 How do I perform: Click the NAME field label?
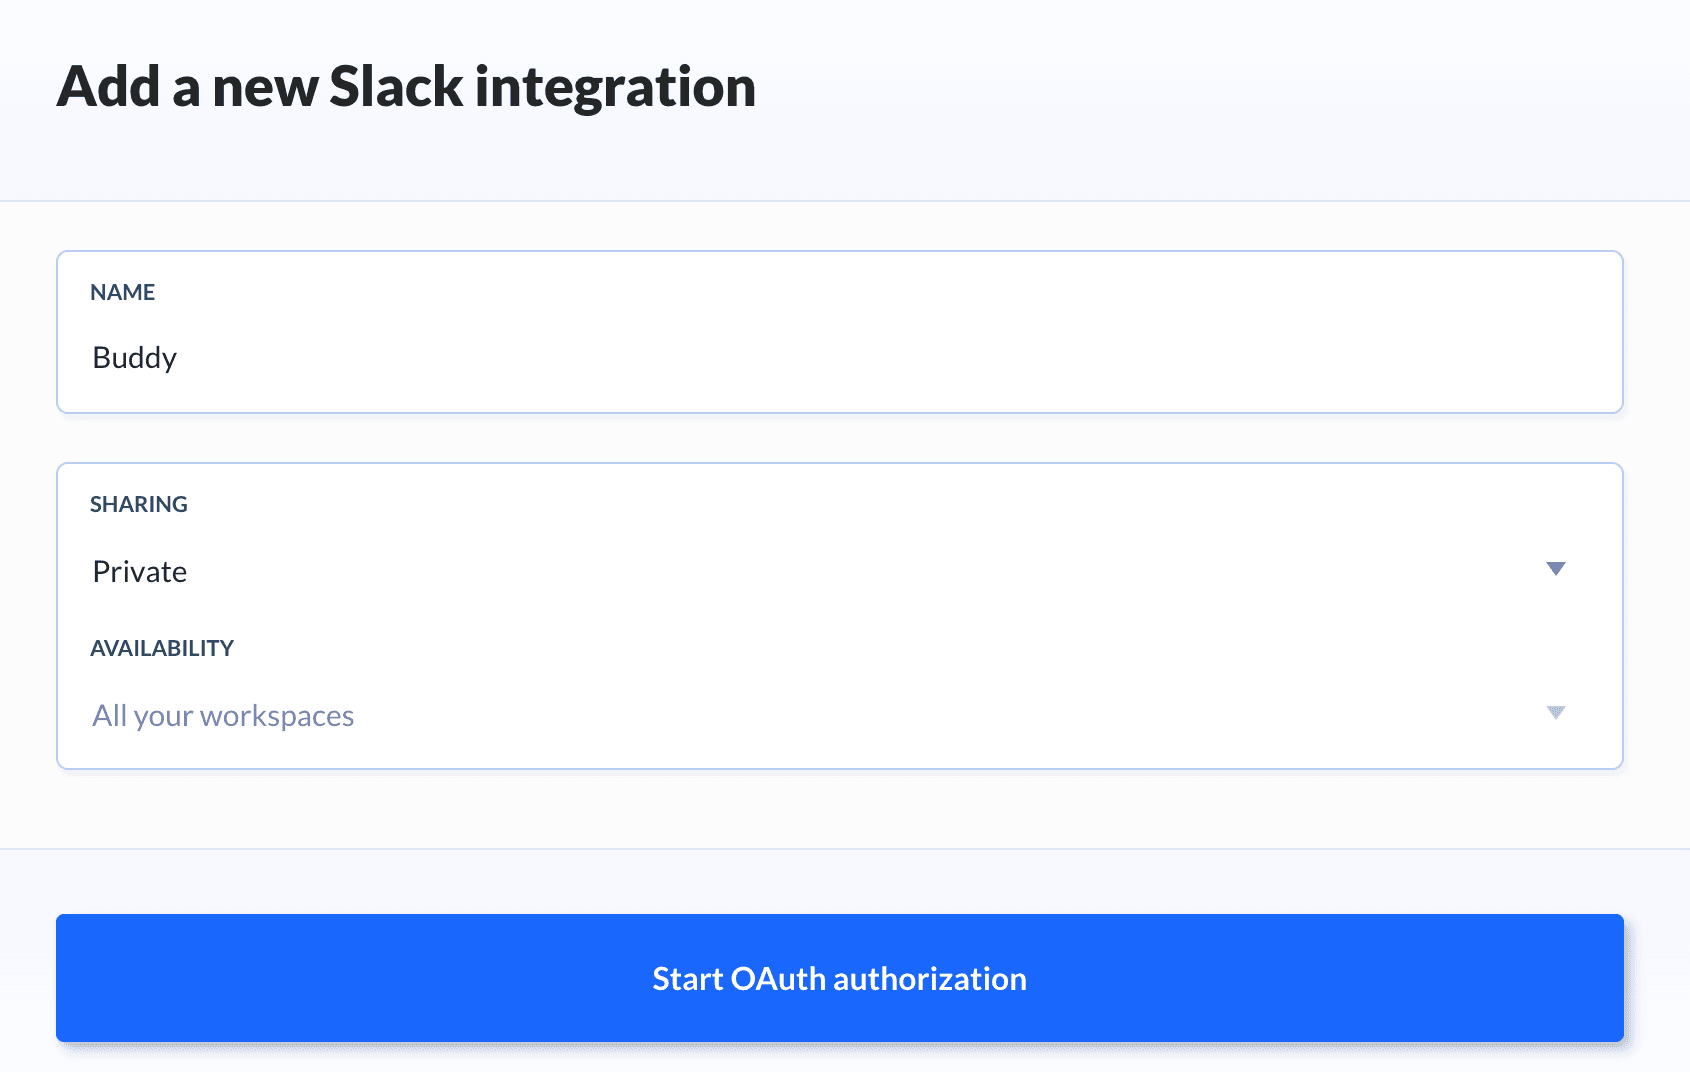point(122,292)
